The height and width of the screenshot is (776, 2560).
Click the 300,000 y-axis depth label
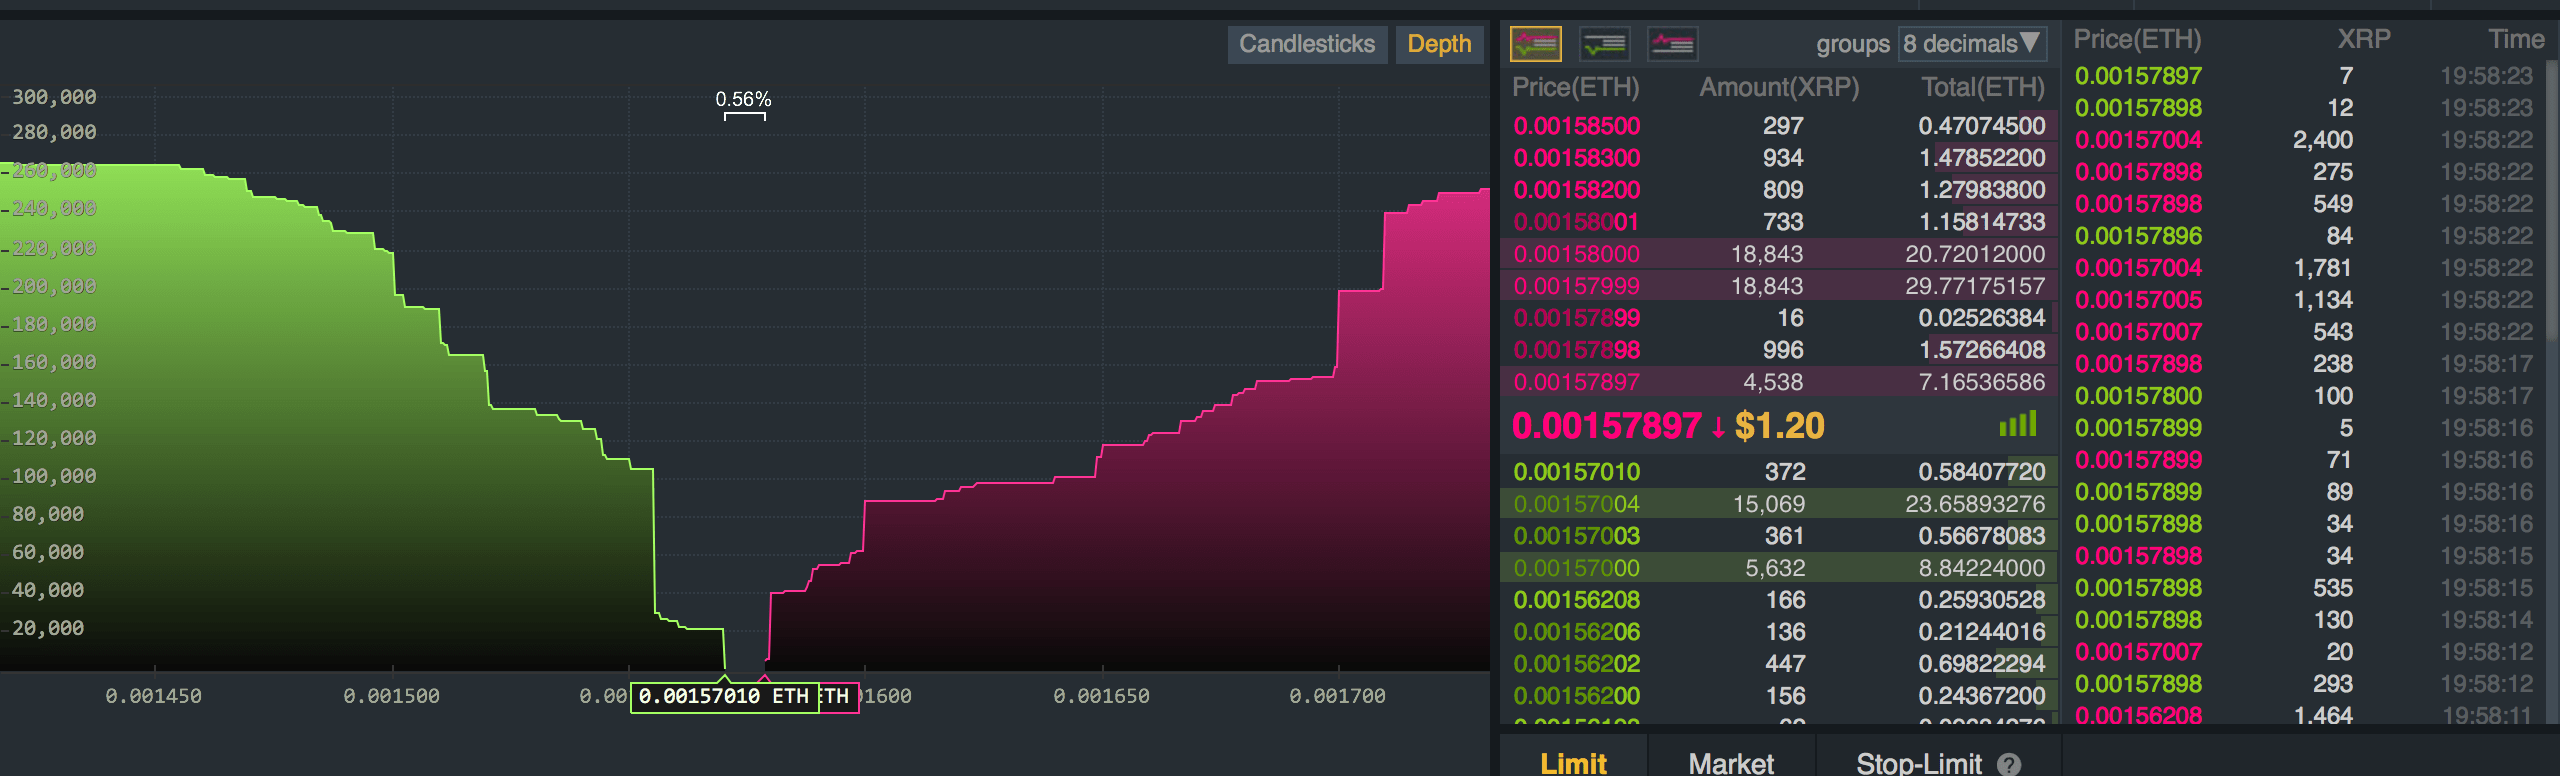(54, 97)
